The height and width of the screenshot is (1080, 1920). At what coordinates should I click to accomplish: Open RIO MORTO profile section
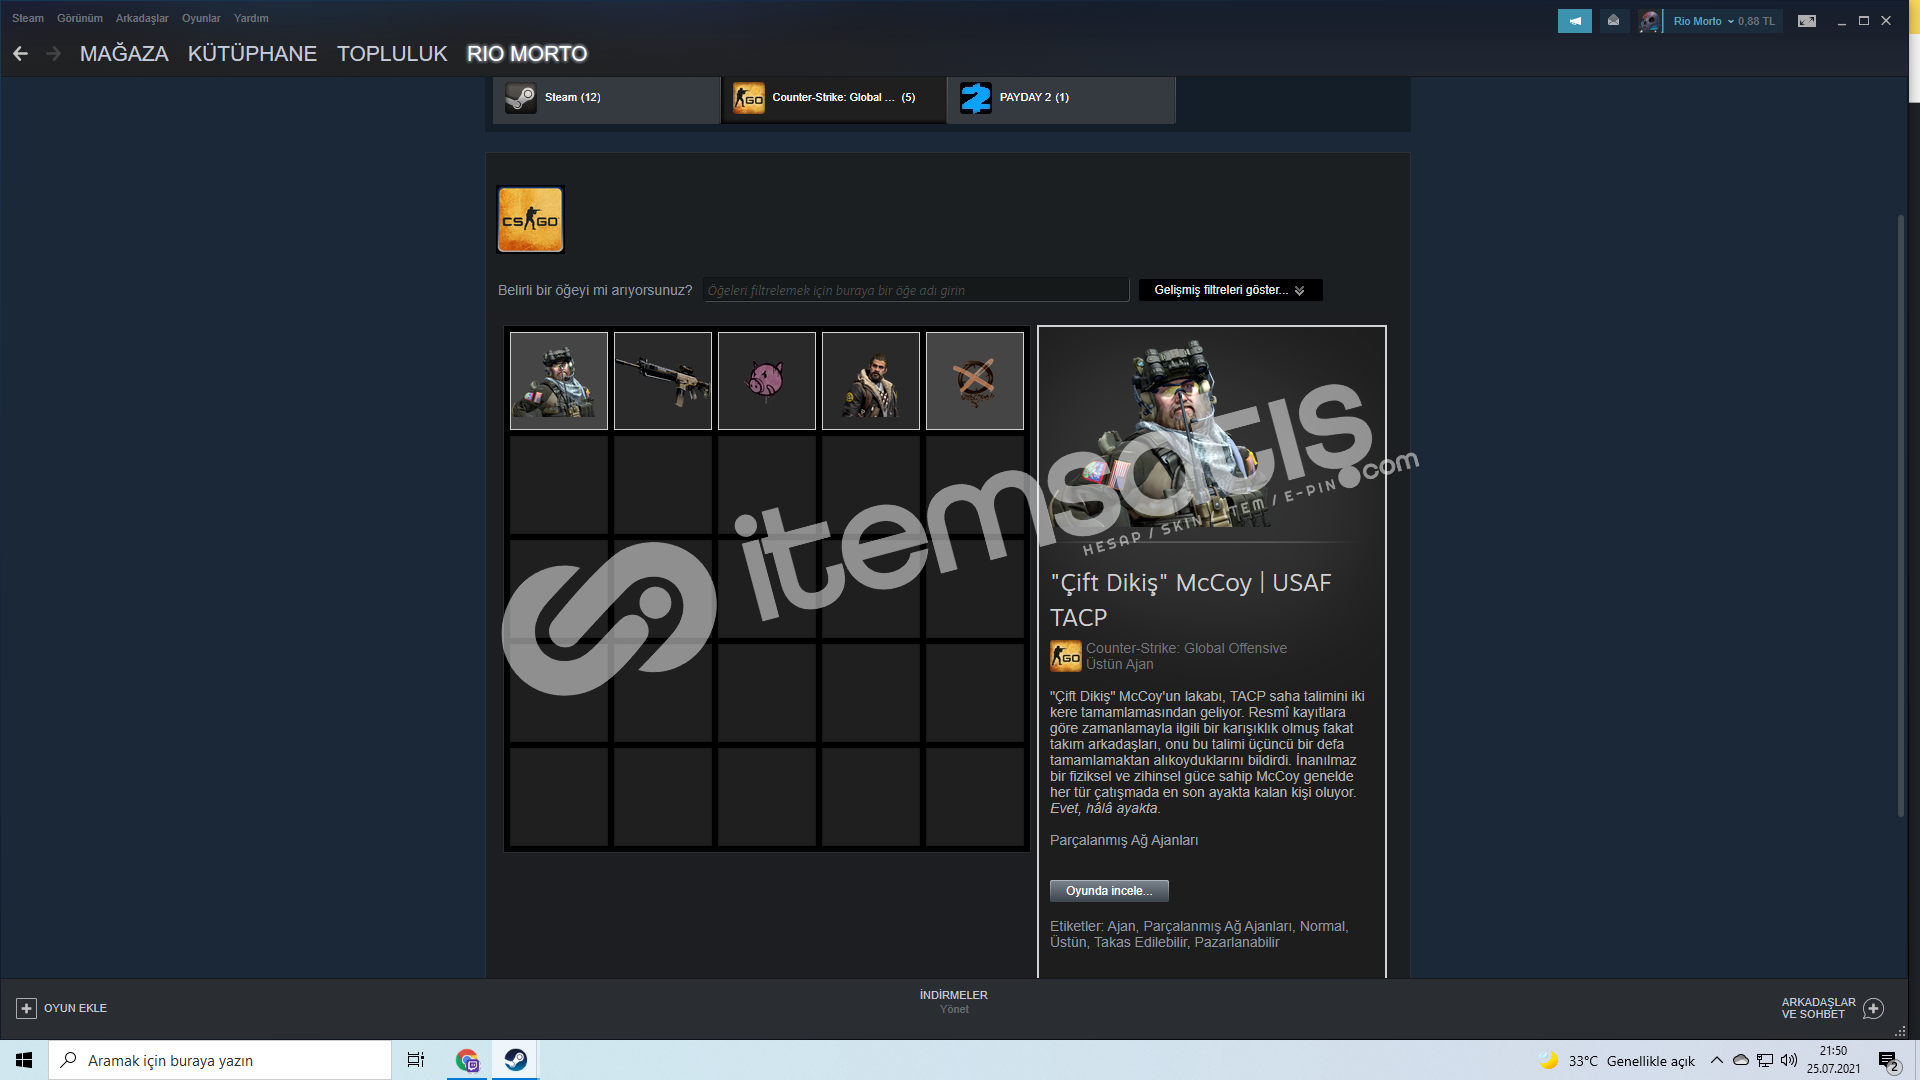[527, 54]
